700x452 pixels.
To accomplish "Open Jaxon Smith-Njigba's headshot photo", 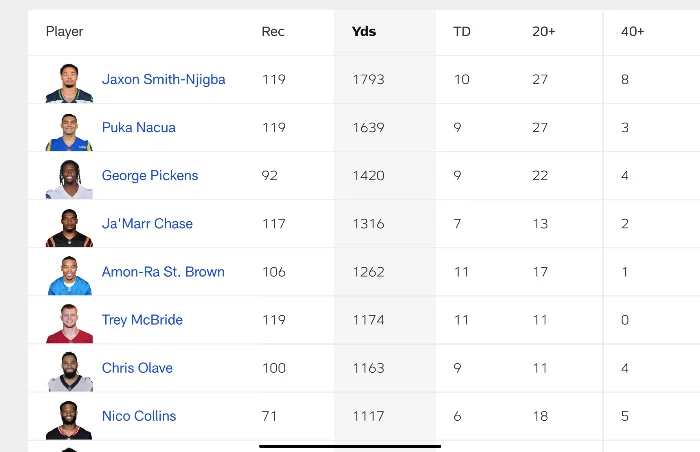I will point(69,81).
